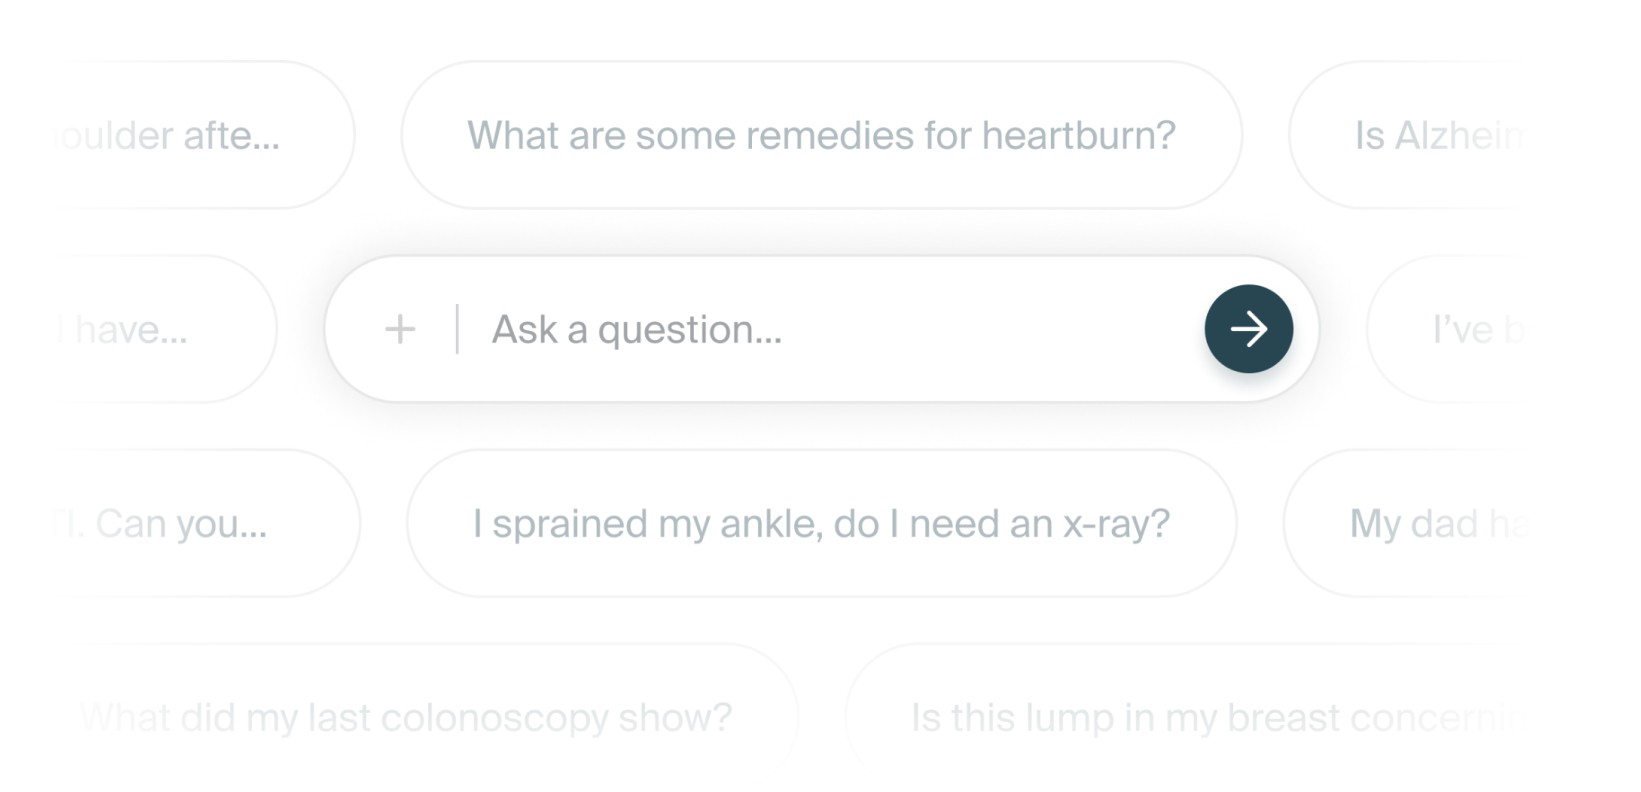Select the truncated shoulder suggestion pill
1641x792 pixels.
(200, 135)
